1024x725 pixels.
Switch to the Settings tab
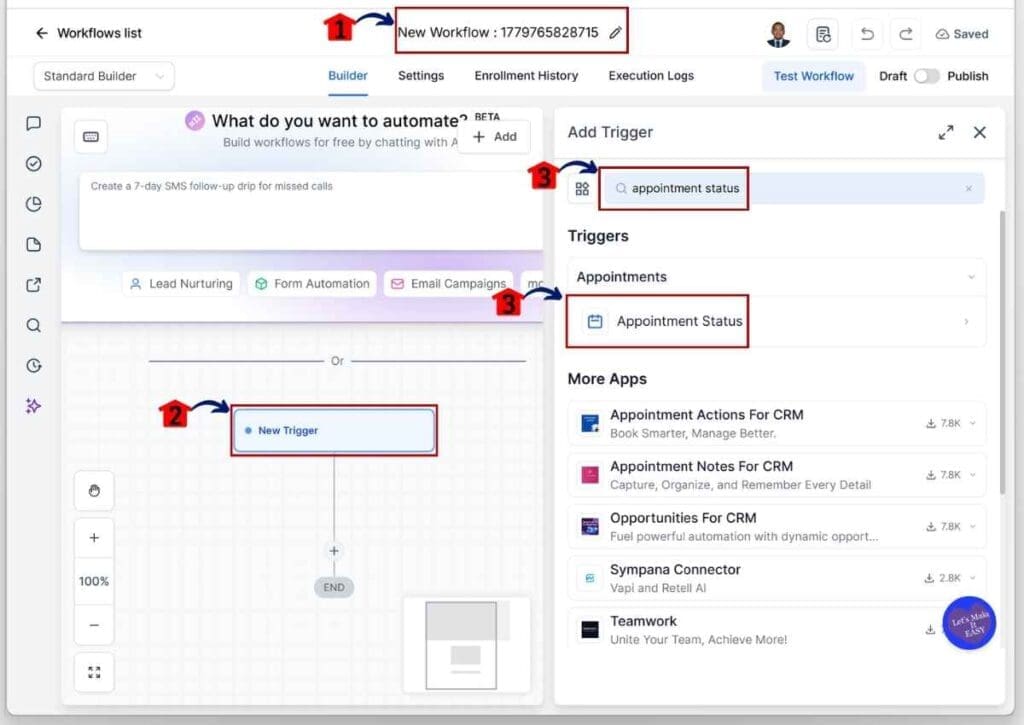pos(421,76)
